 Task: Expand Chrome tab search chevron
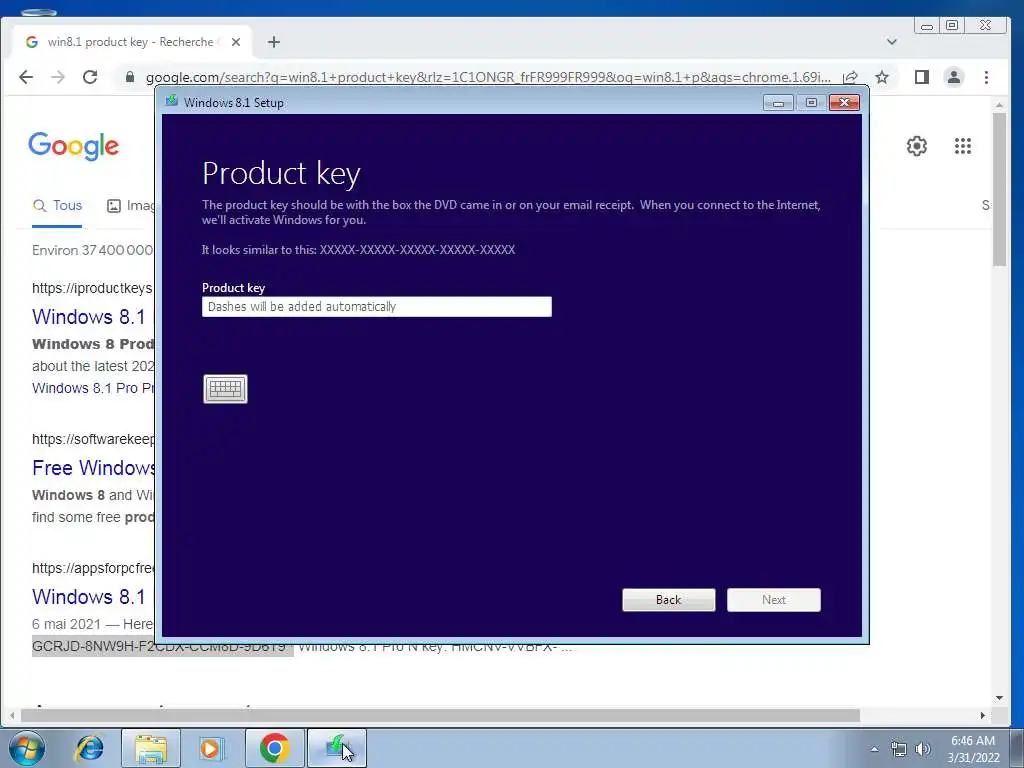891,42
